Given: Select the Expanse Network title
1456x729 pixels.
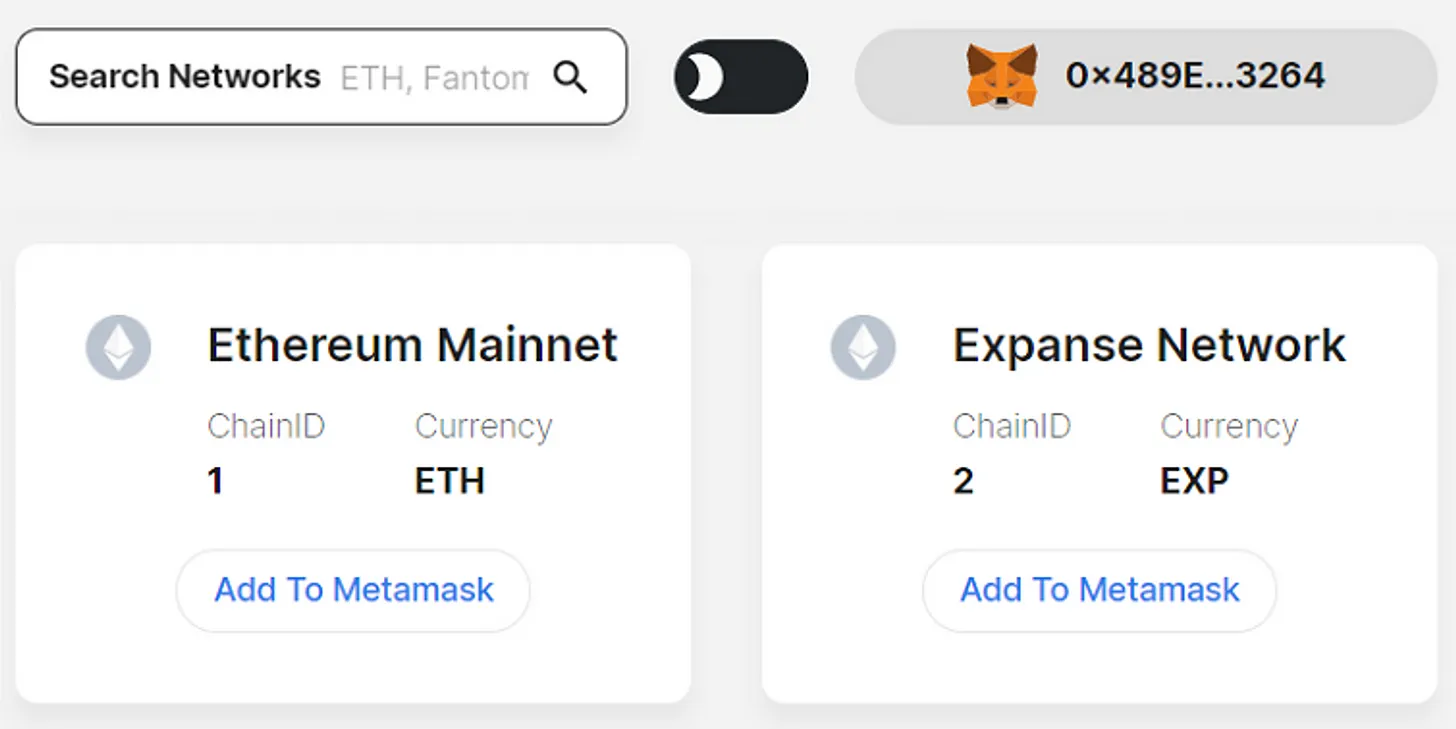Looking at the screenshot, I should (x=1149, y=345).
